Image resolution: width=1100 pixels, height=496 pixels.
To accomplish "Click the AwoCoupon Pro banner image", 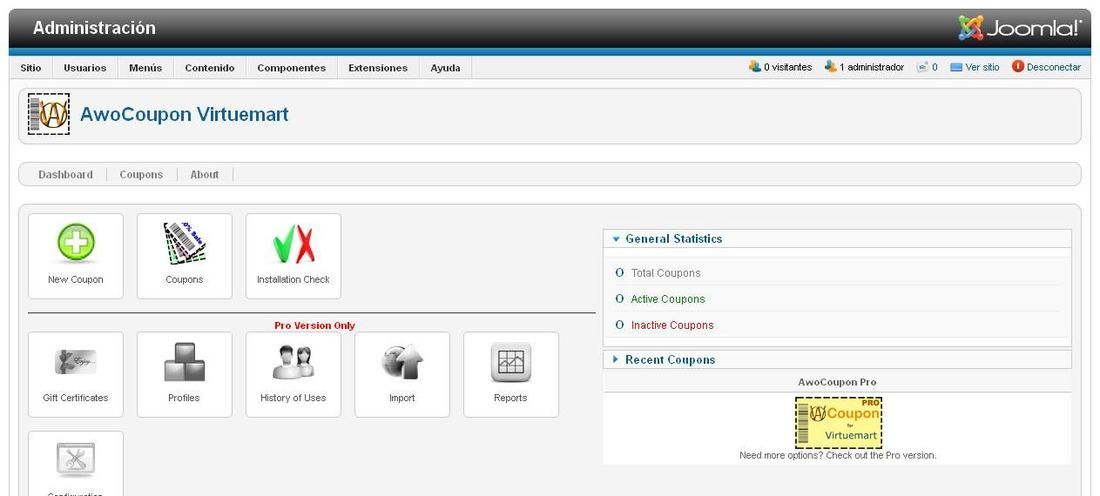I will pyautogui.click(x=838, y=422).
